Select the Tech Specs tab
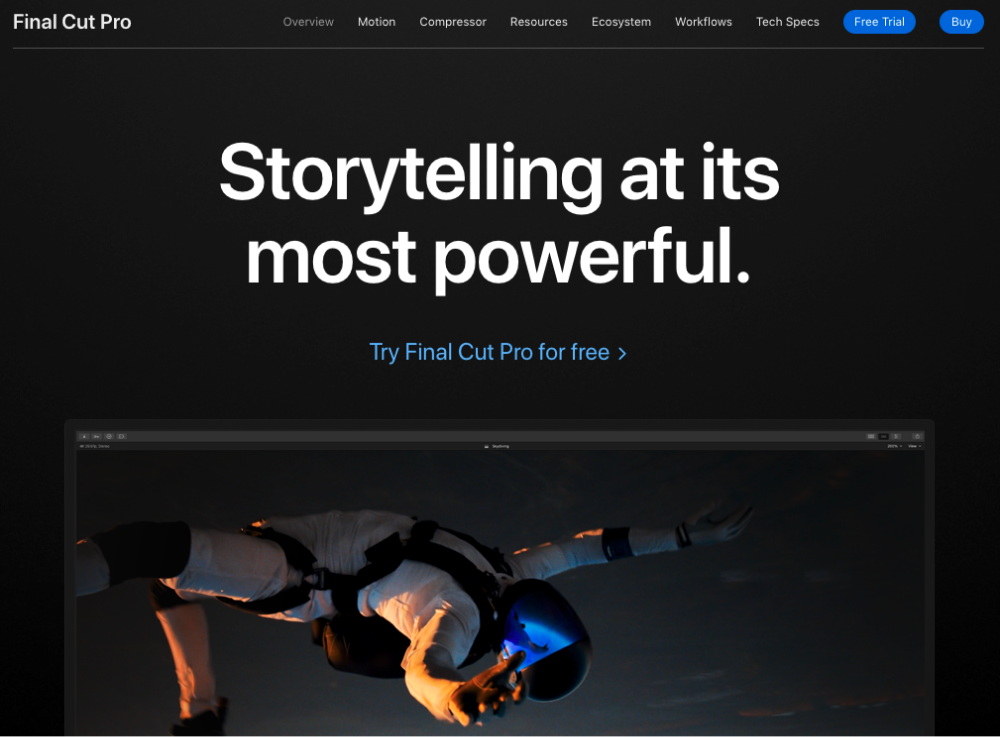1000x737 pixels. (x=788, y=22)
